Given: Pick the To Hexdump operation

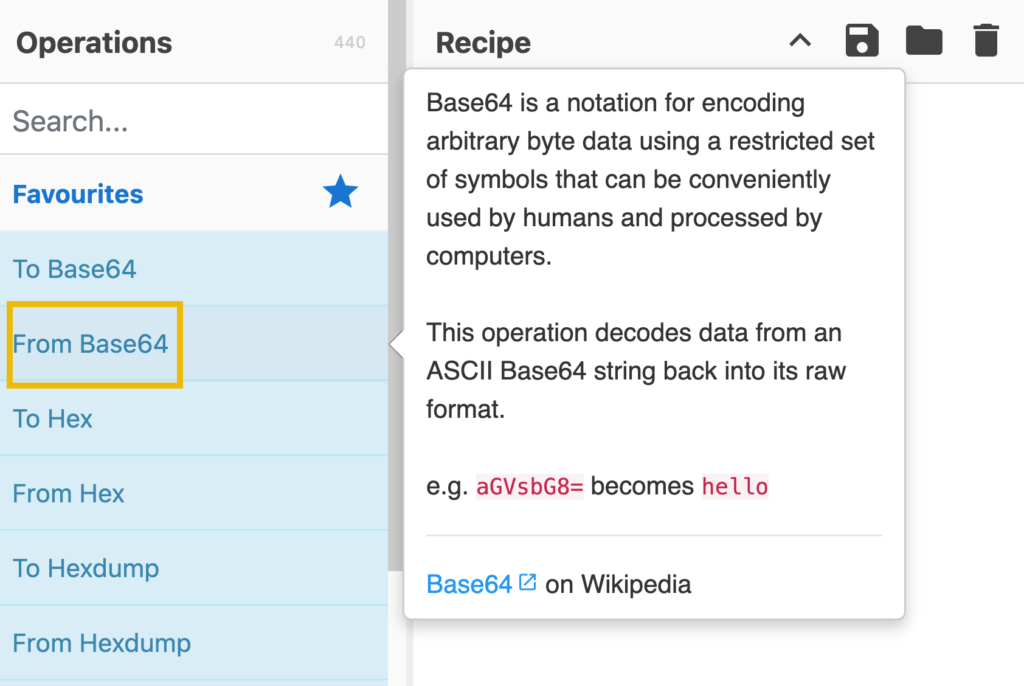Looking at the screenshot, I should pyautogui.click(x=194, y=568).
